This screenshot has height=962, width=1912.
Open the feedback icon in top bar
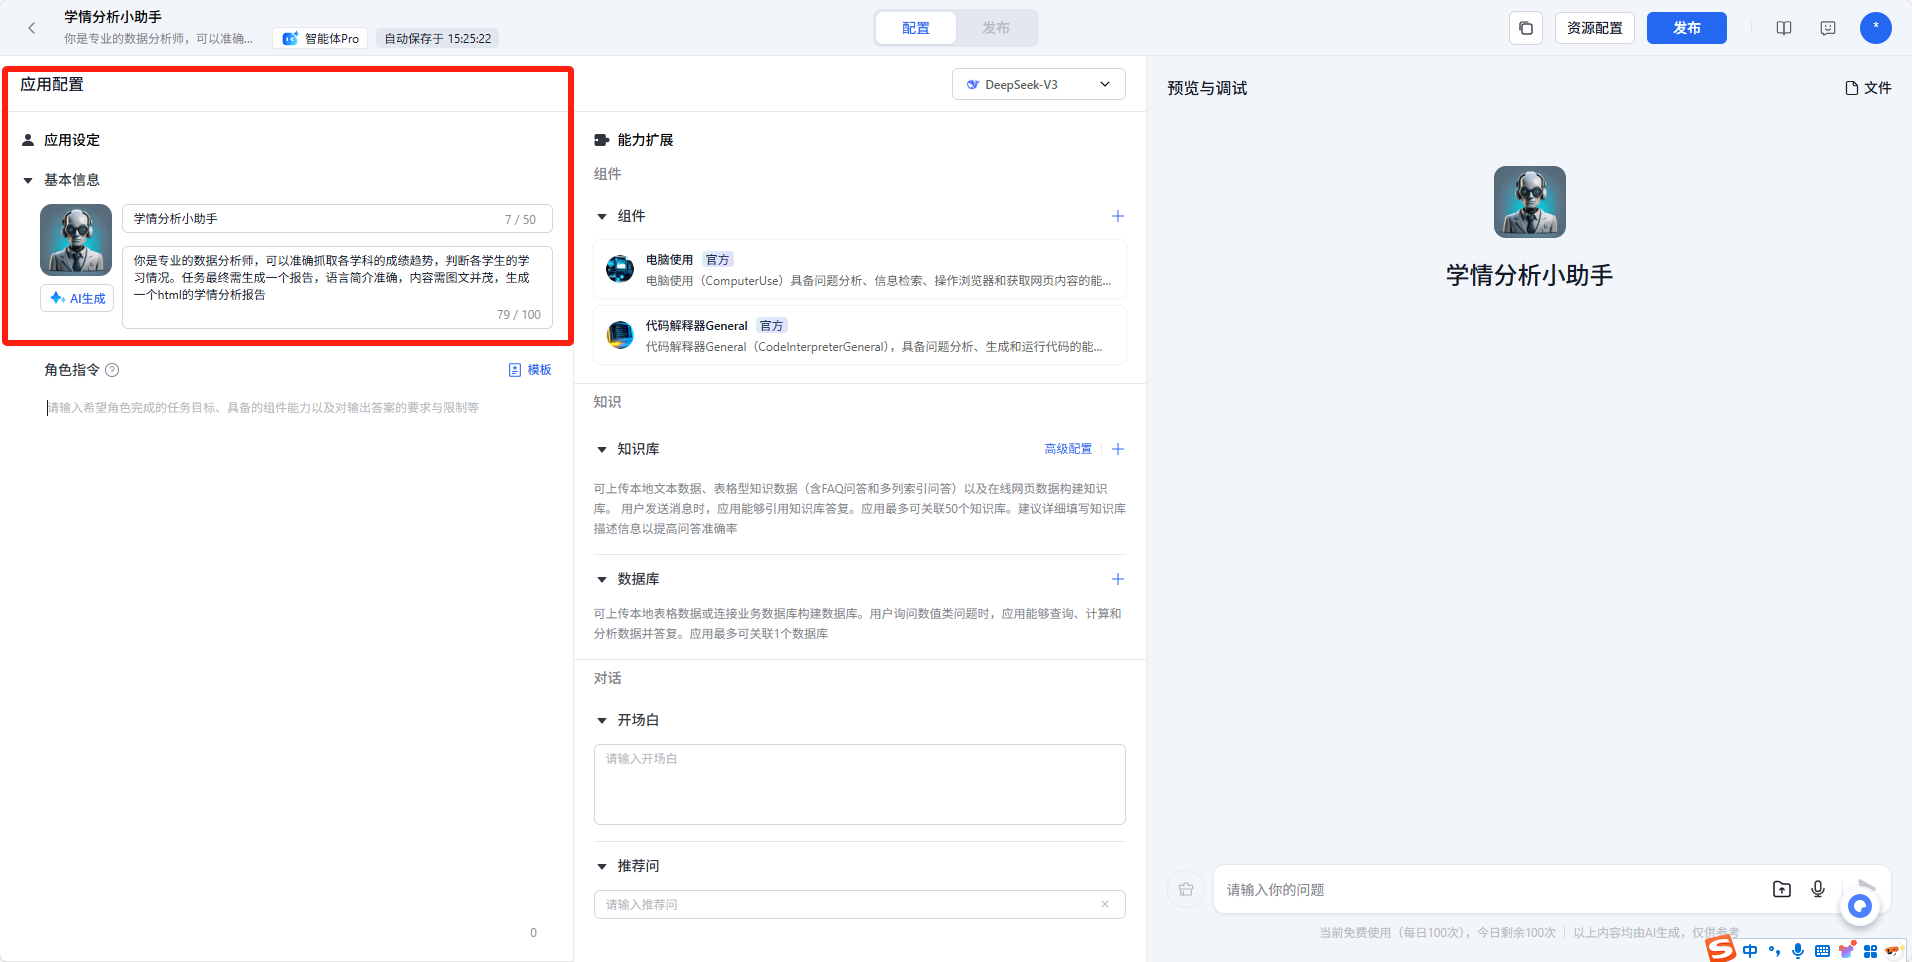1827,28
